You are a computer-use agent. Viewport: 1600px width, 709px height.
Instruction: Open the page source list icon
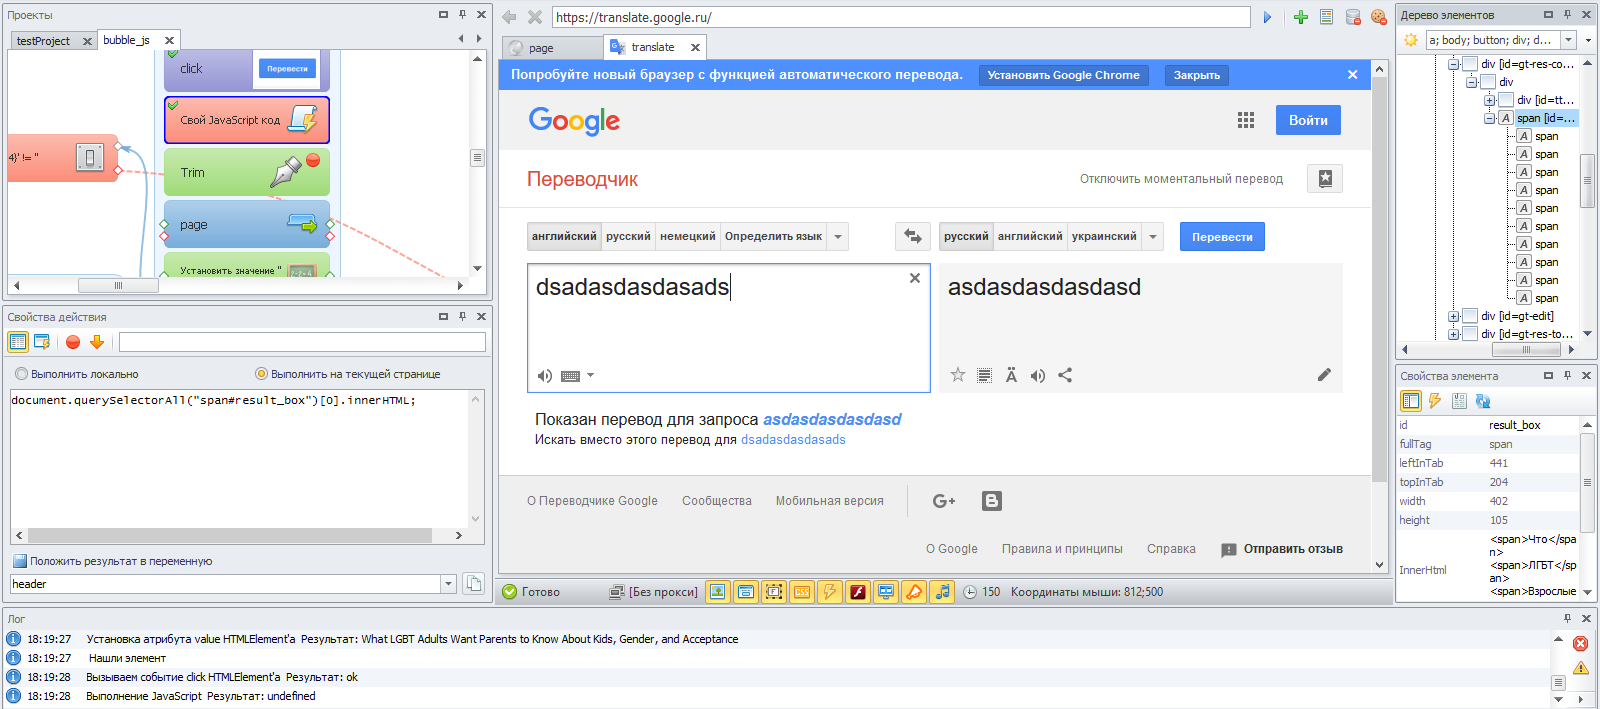coord(1327,17)
